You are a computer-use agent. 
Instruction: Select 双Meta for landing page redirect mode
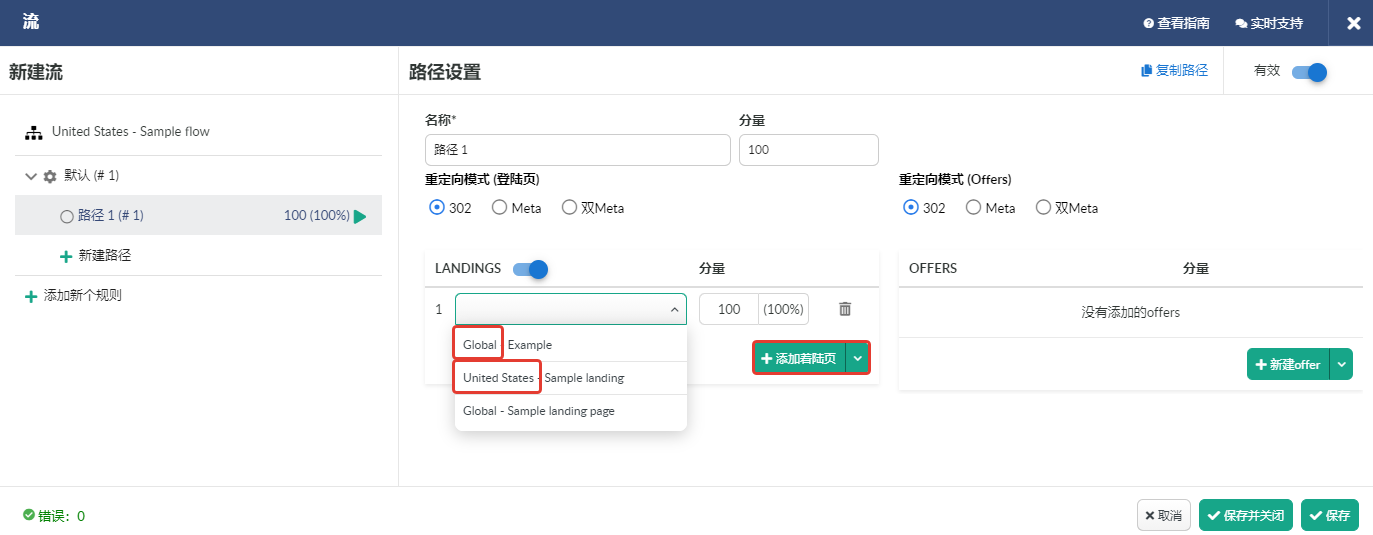coord(569,208)
